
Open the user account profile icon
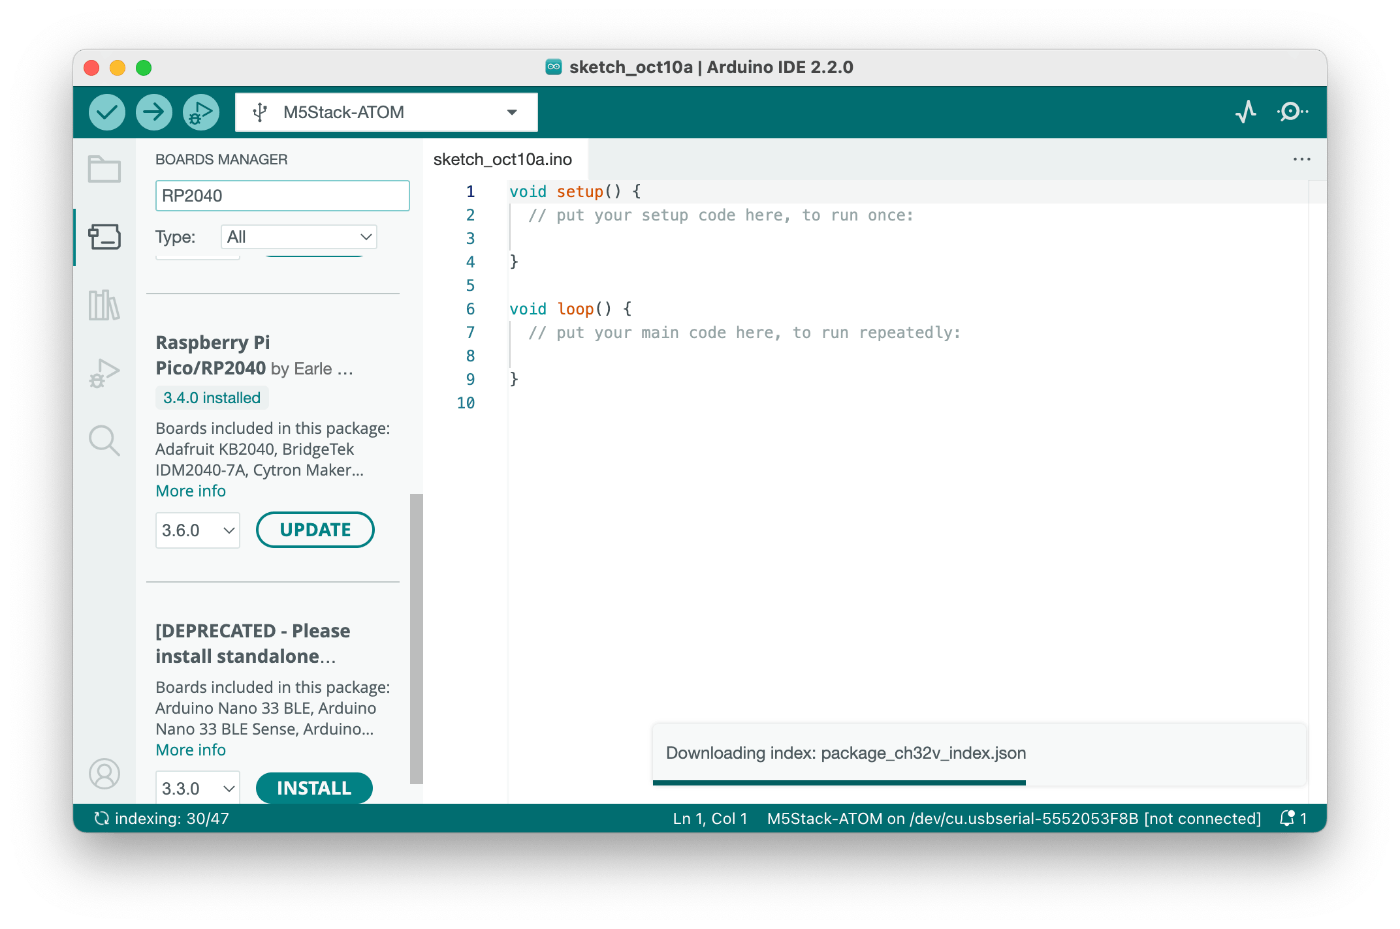click(104, 773)
